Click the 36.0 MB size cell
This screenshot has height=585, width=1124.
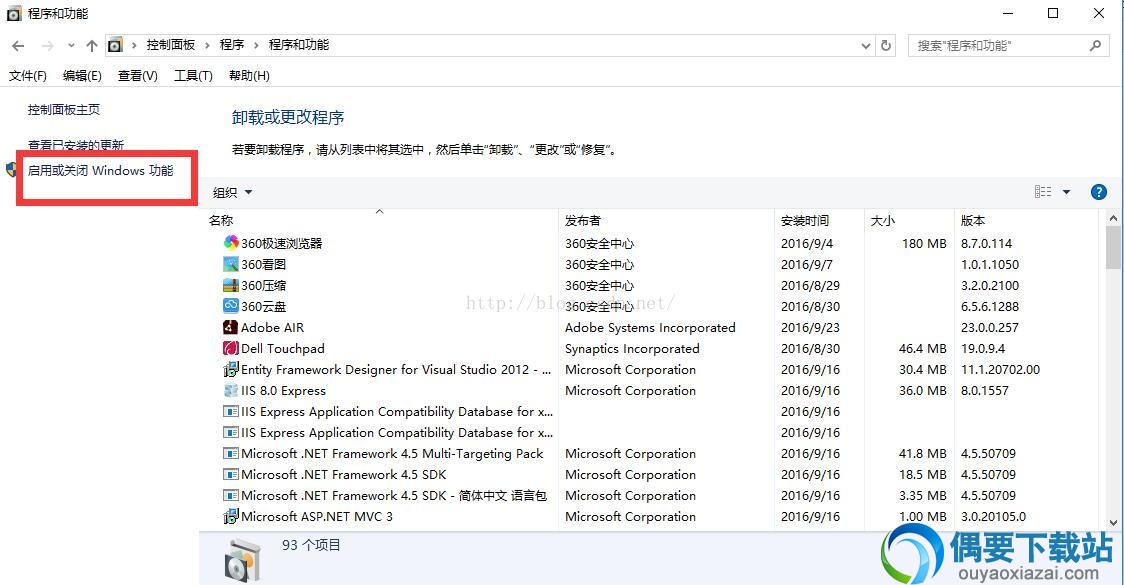[923, 391]
